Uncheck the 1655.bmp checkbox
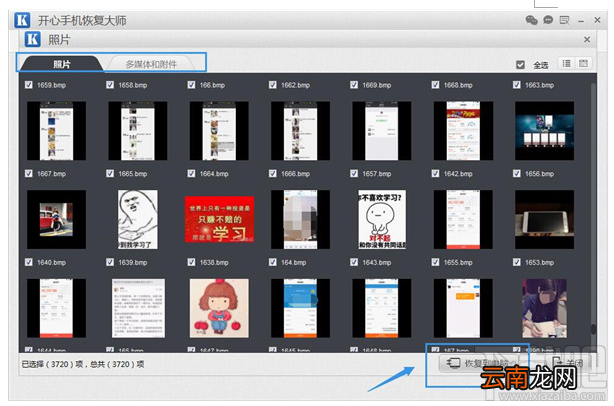The image size is (614, 406). [x=435, y=262]
